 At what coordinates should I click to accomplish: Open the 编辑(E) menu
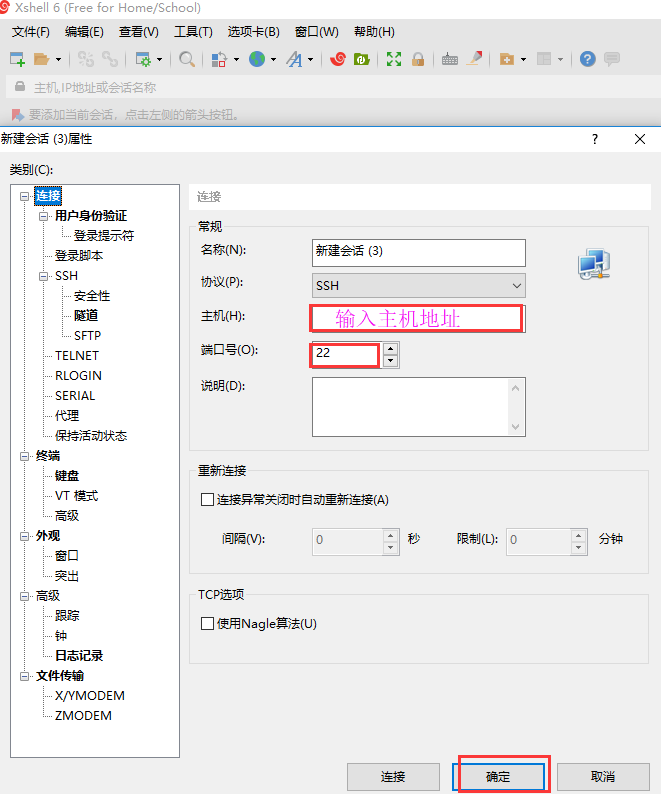click(84, 32)
